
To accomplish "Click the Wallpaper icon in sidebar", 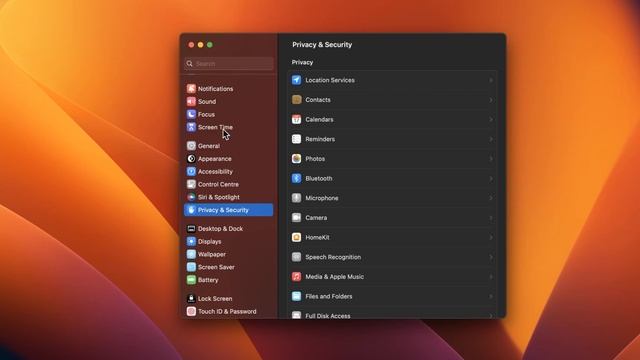I will (x=191, y=254).
